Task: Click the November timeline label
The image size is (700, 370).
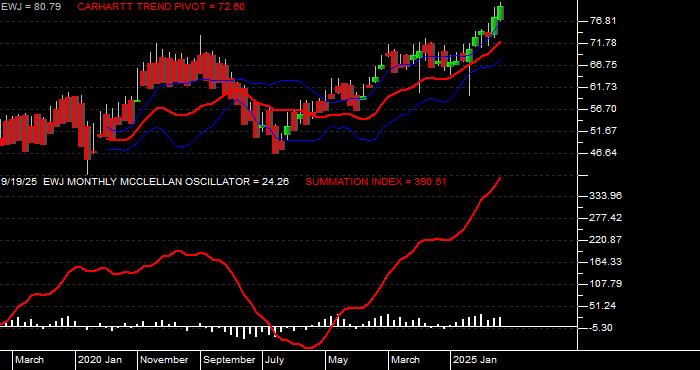Action: (x=164, y=360)
